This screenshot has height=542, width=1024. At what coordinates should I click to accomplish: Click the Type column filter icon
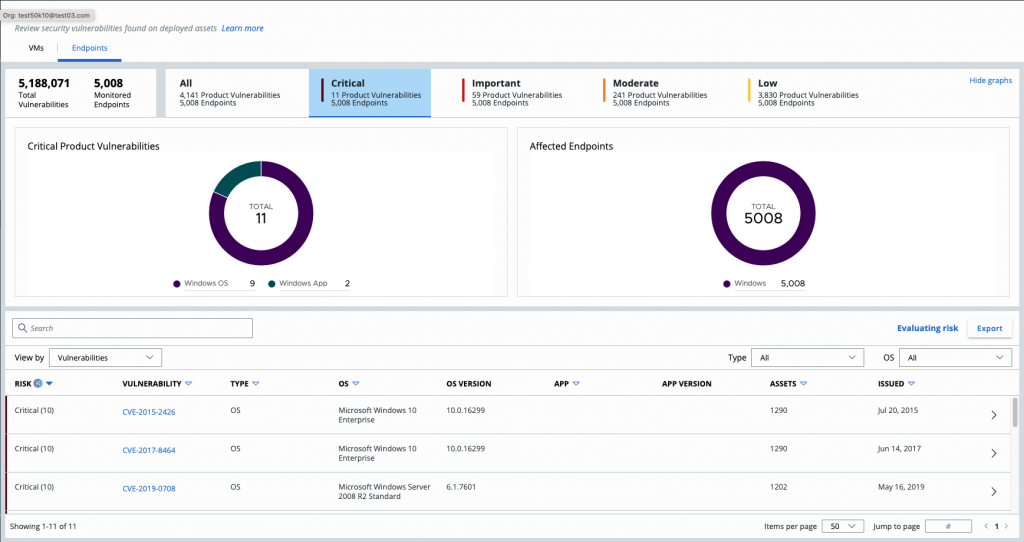[255, 383]
